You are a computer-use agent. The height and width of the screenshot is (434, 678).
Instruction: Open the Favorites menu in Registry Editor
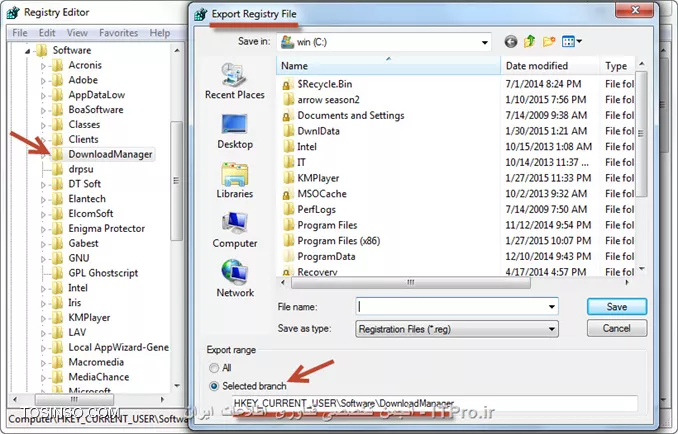118,33
